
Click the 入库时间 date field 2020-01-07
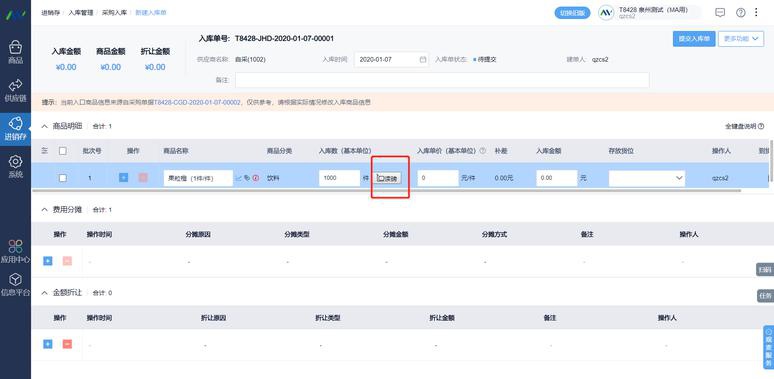391,59
